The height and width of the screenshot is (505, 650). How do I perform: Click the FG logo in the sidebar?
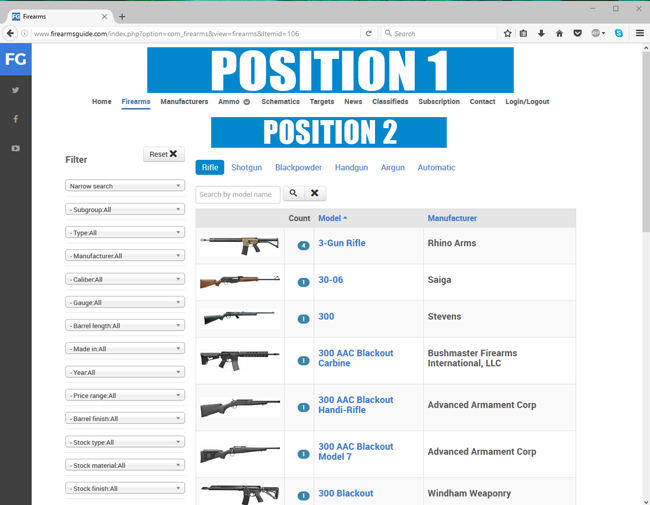coord(15,60)
